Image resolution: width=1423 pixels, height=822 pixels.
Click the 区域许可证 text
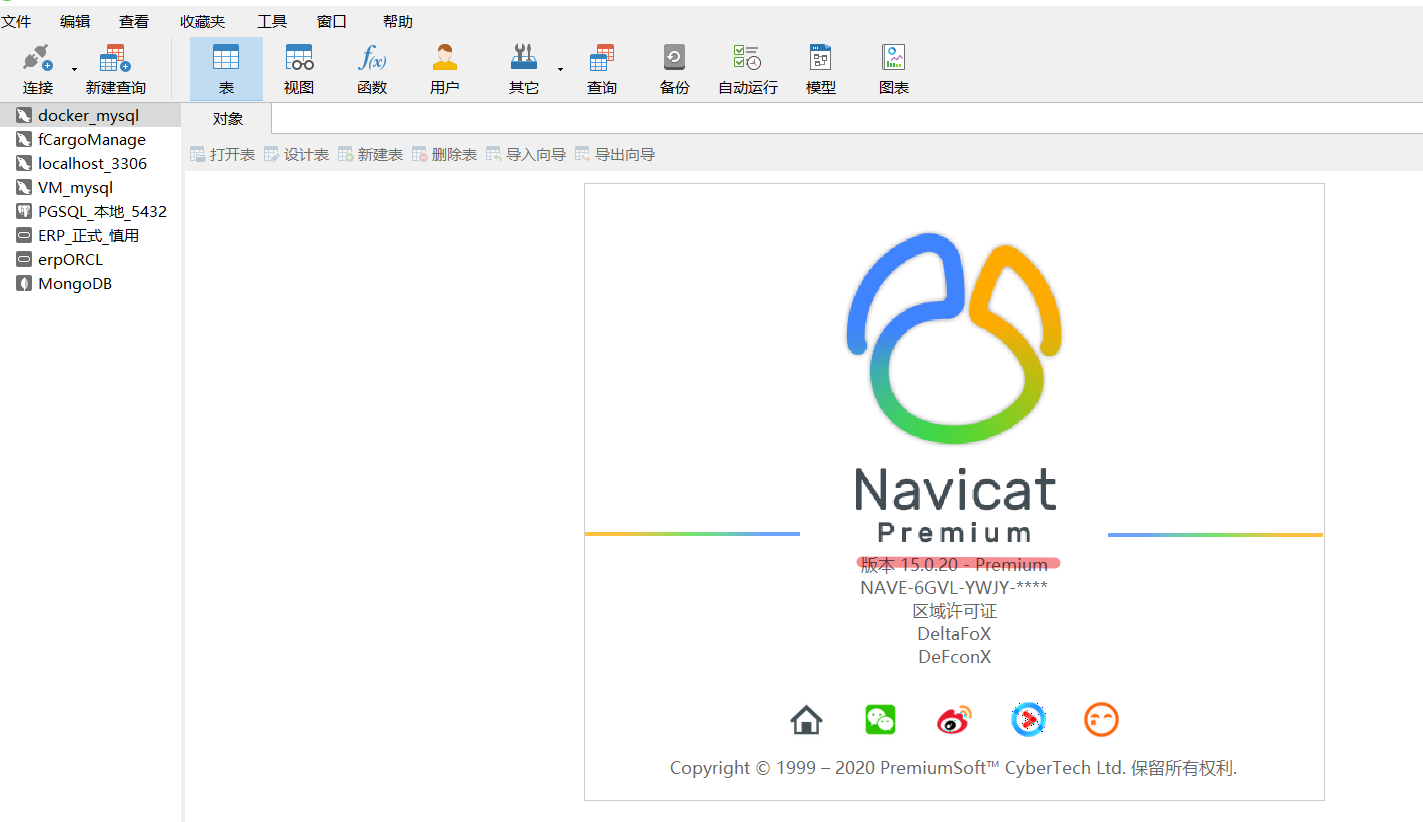(x=955, y=611)
